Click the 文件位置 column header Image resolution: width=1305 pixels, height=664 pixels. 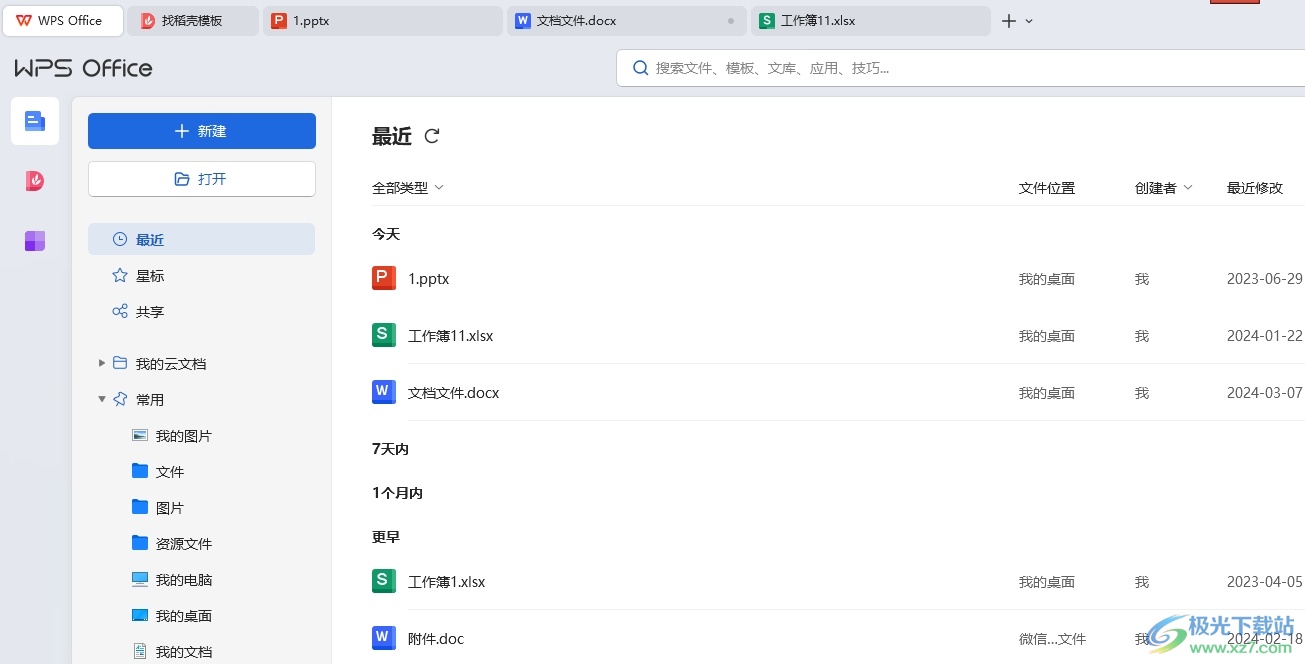[x=1047, y=187]
